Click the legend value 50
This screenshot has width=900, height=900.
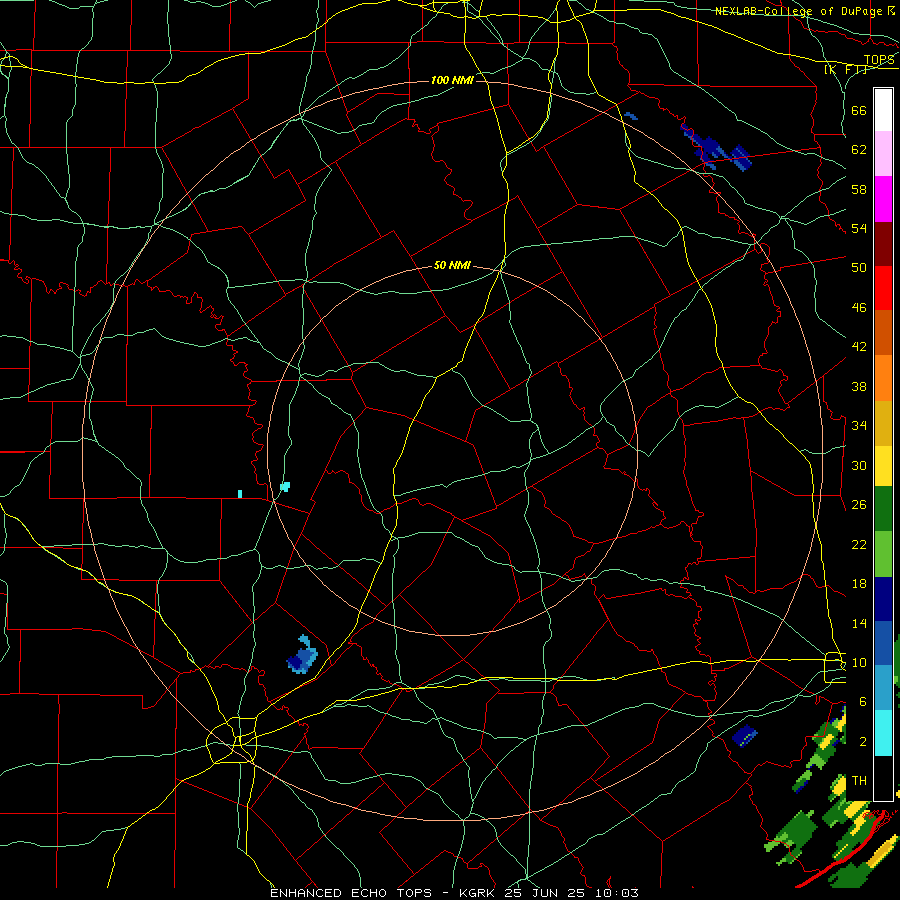tap(859, 267)
